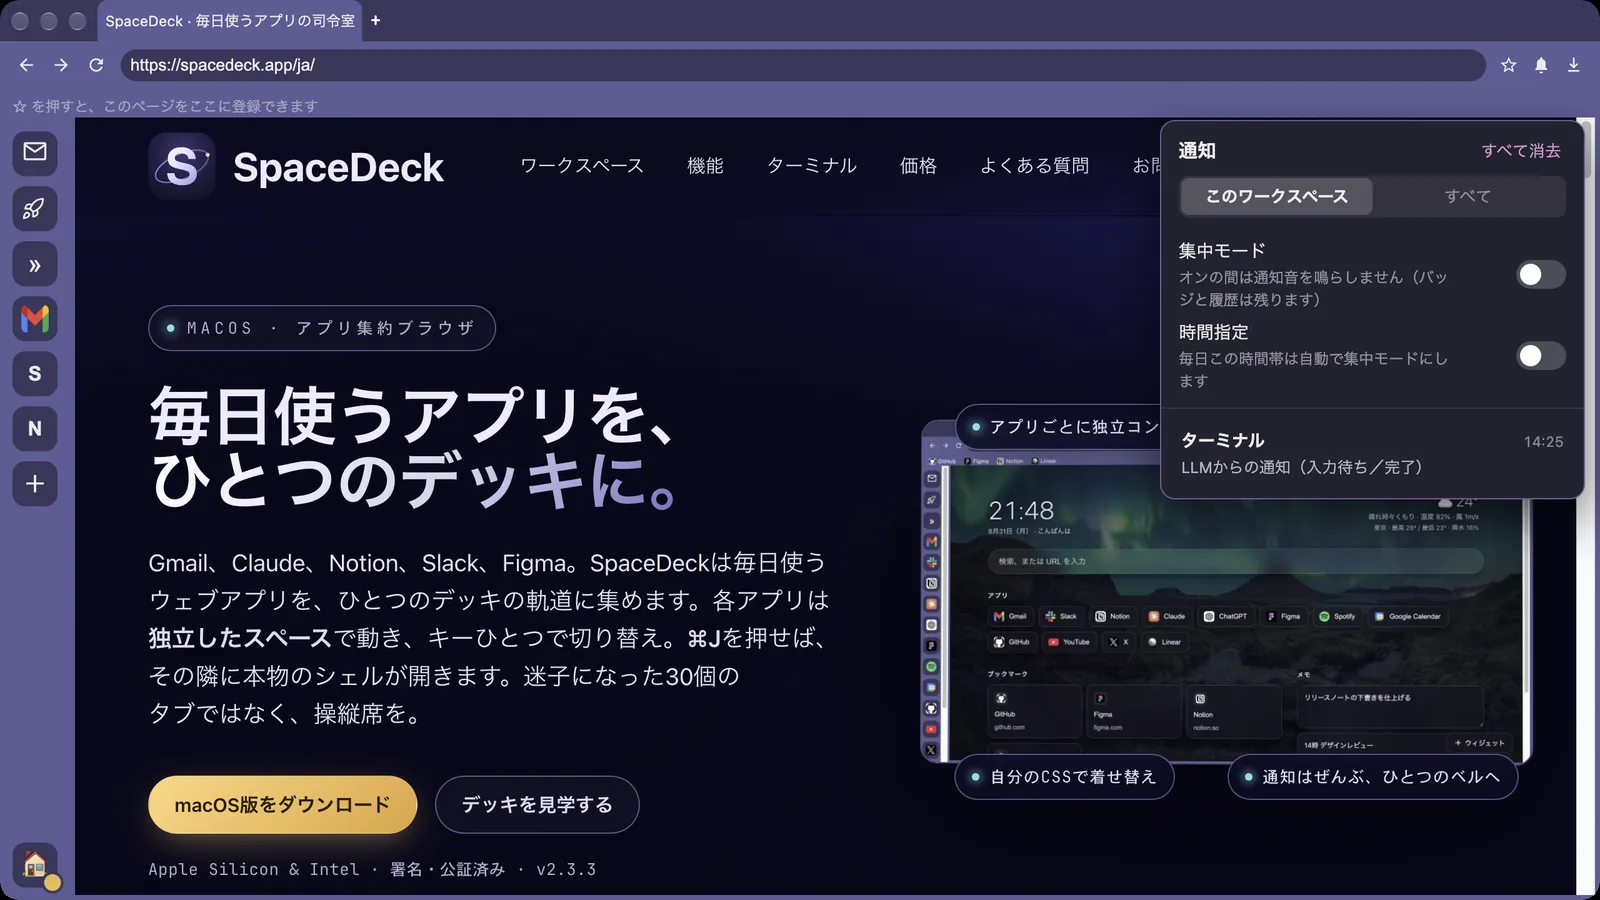
Task: Switch to N app in sidebar
Action: click(x=35, y=429)
